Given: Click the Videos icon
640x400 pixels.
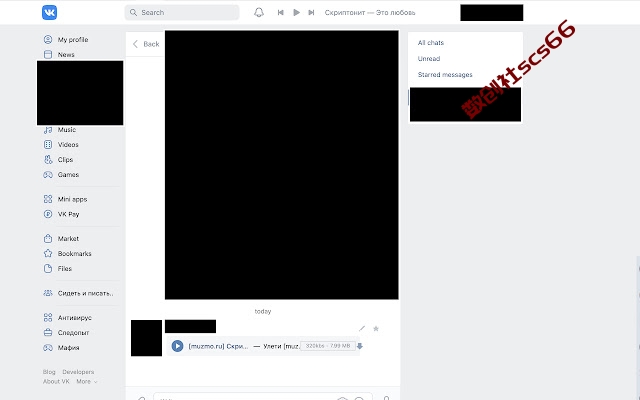Looking at the screenshot, I should pyautogui.click(x=48, y=144).
